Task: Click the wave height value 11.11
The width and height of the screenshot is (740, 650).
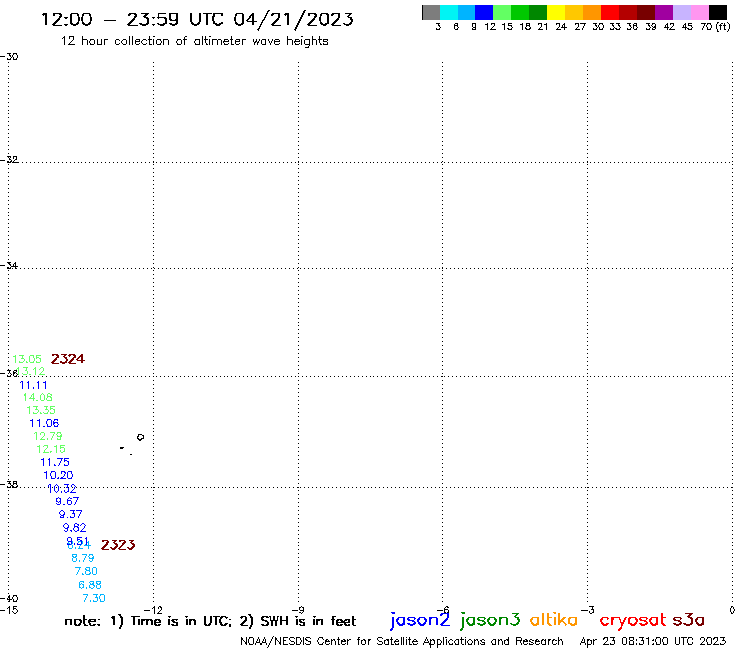Action: pos(33,385)
